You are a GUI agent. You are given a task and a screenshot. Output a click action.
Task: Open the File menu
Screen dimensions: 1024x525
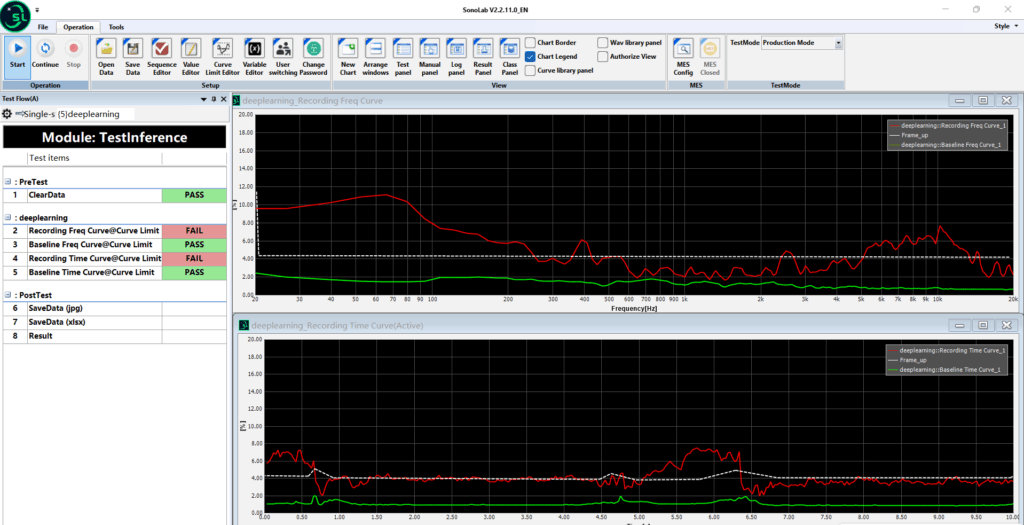(42, 27)
